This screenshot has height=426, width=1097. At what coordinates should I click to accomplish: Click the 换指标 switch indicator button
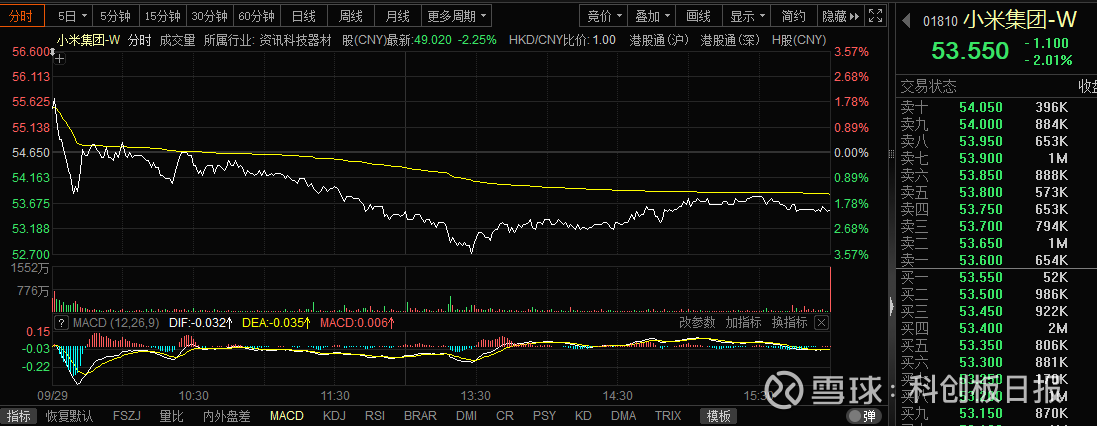tap(789, 322)
